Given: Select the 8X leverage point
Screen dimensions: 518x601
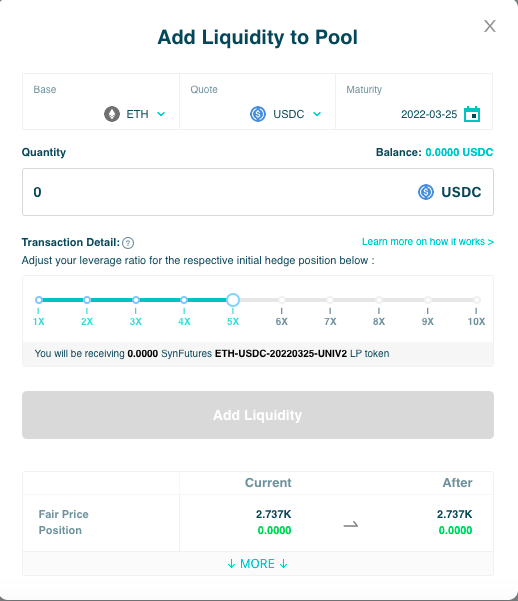Looking at the screenshot, I should pos(379,300).
